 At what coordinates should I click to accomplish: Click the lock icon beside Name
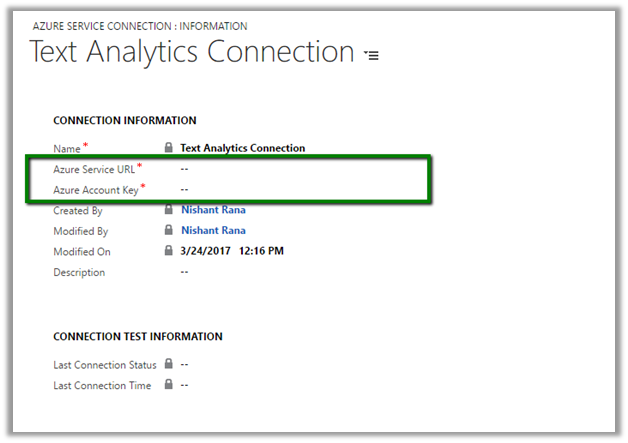(x=169, y=148)
